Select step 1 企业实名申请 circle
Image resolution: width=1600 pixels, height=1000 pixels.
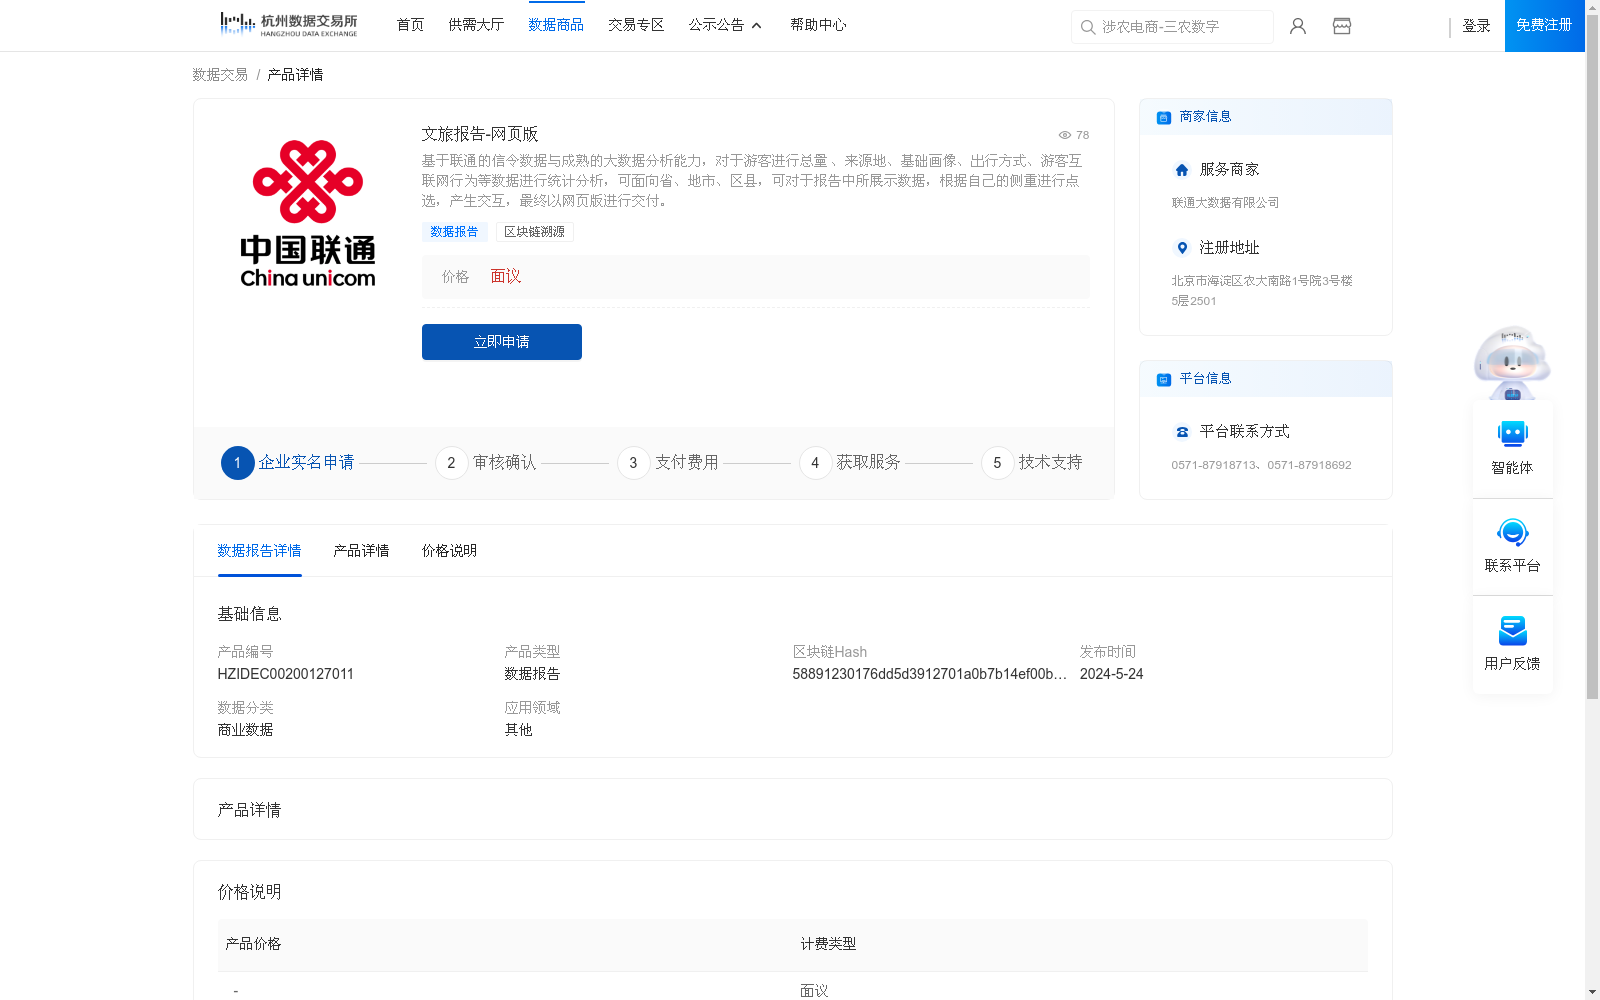[x=237, y=463]
